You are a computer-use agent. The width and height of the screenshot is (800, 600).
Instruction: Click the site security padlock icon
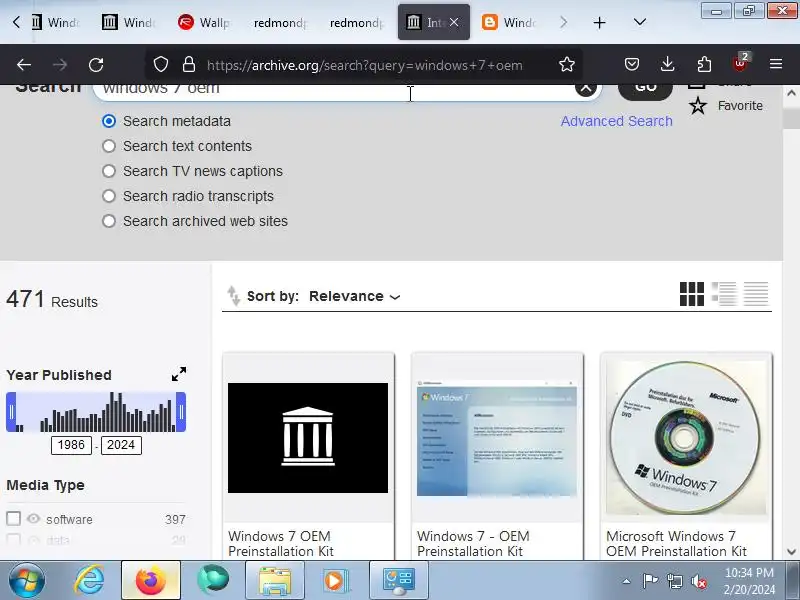click(189, 65)
